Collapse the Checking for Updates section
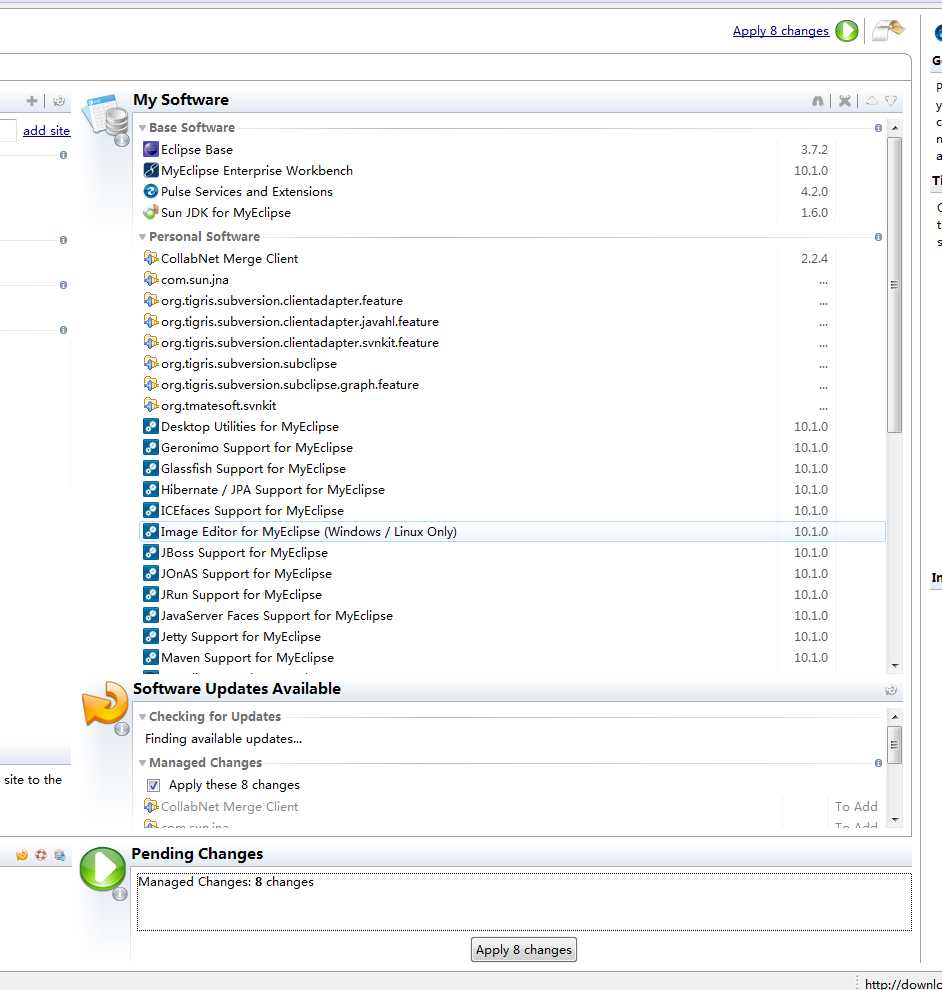 (142, 717)
